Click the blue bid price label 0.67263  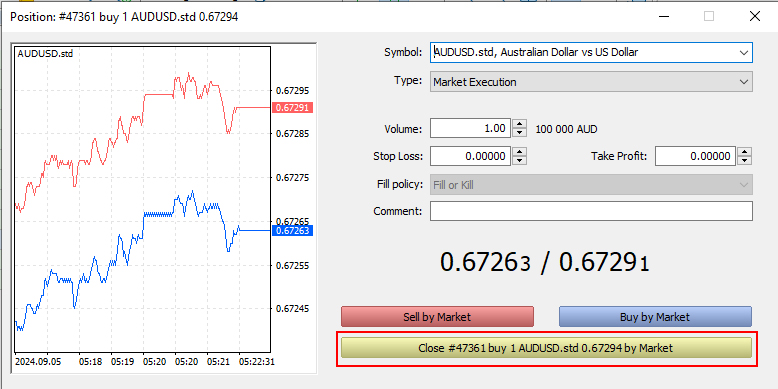[293, 230]
